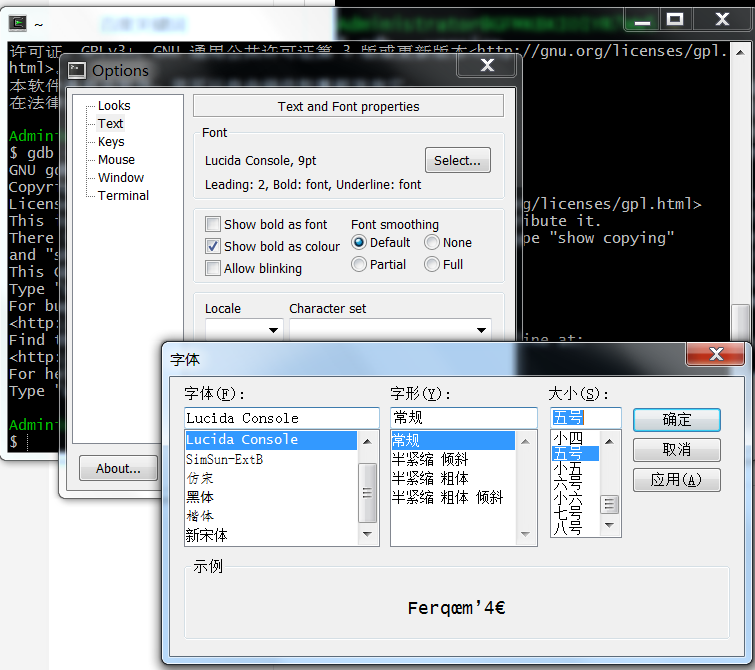Click size list scrollbar thumb
Image resolution: width=755 pixels, height=670 pixels.
(x=610, y=504)
